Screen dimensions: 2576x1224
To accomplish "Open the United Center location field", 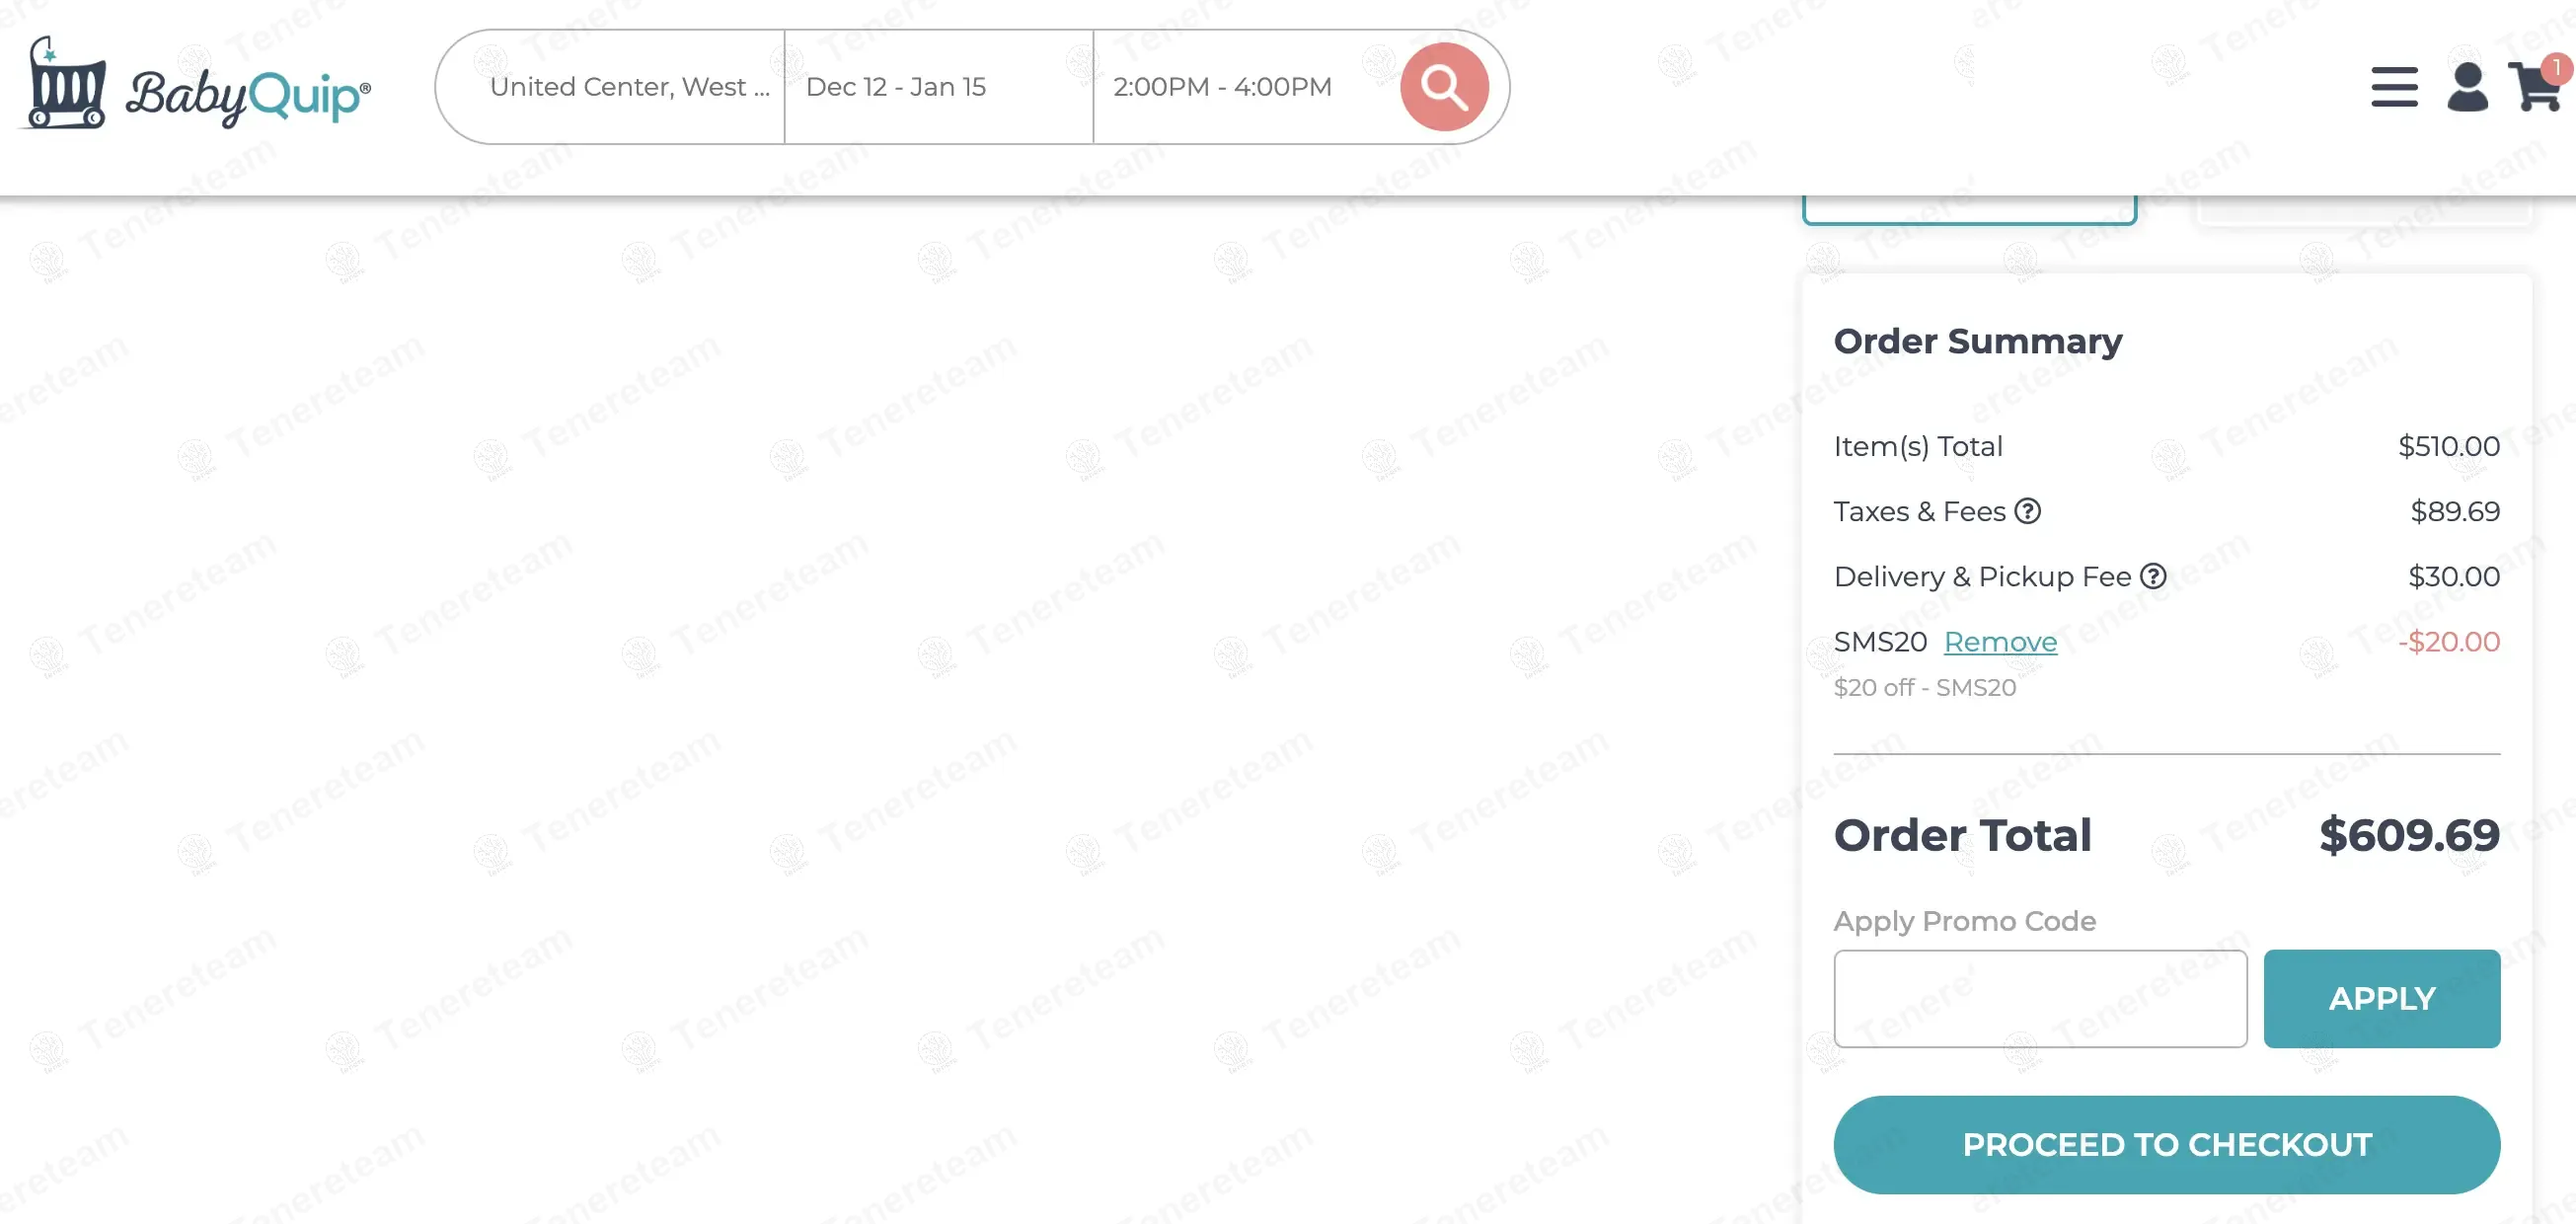I will 628,87.
